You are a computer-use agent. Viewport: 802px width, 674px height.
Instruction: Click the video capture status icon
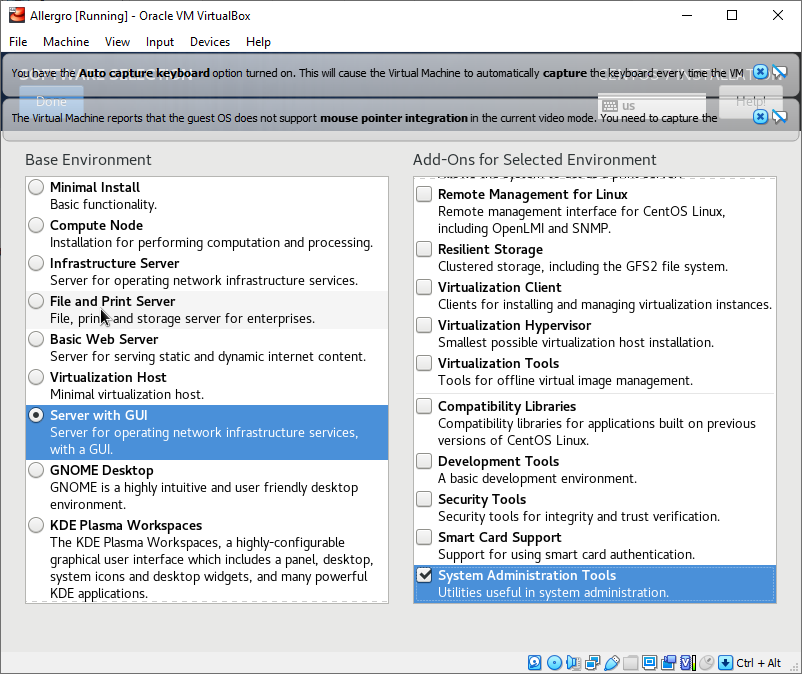[x=669, y=663]
